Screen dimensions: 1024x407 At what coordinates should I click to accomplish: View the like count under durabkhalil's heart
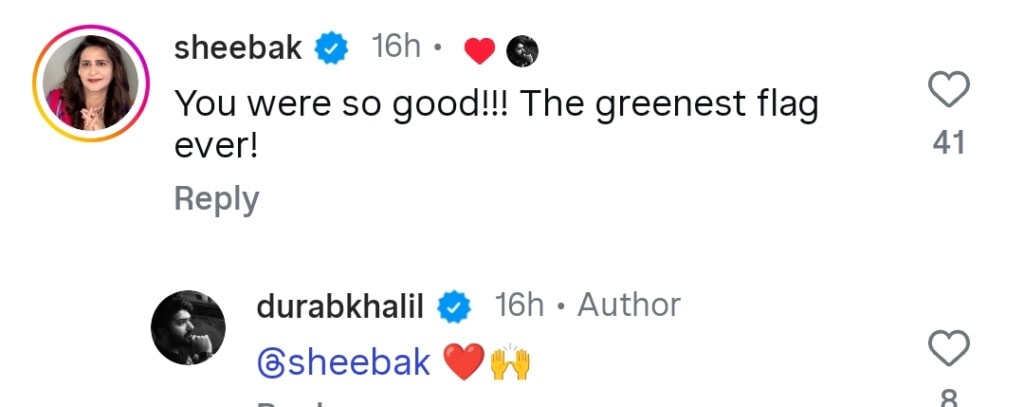pyautogui.click(x=948, y=398)
